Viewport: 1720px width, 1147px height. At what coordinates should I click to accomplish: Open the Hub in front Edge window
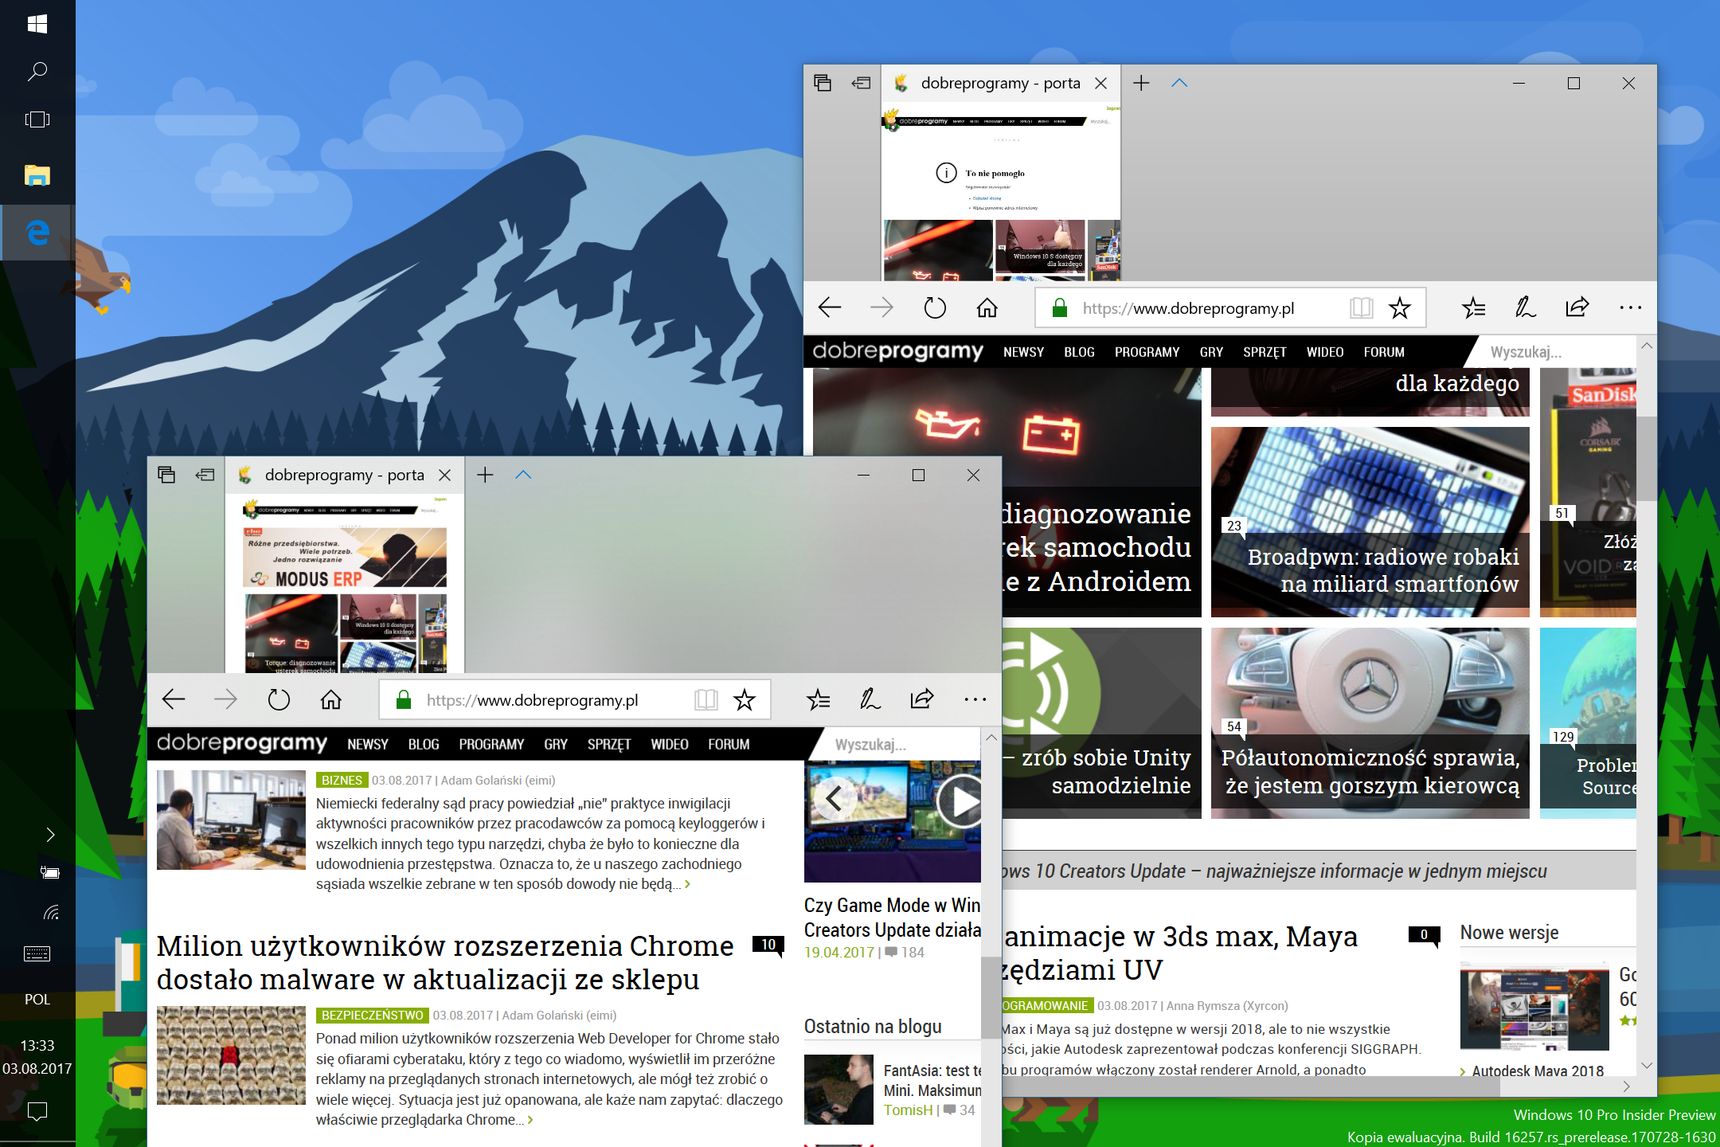tap(818, 700)
